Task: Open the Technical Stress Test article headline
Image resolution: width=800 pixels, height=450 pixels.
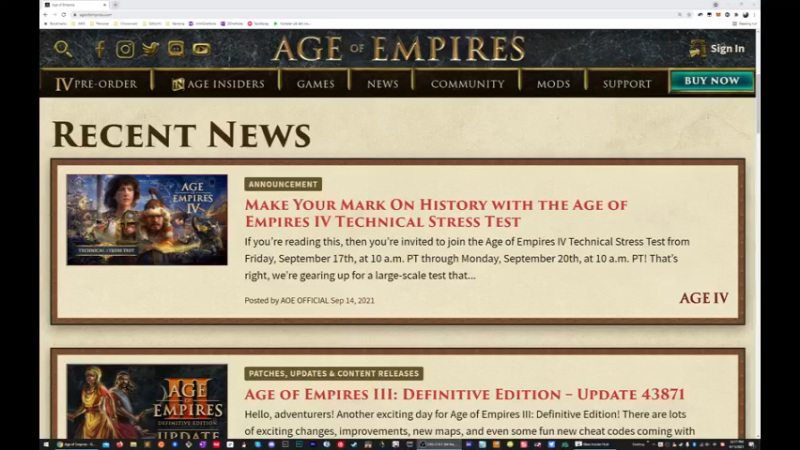Action: (x=436, y=213)
